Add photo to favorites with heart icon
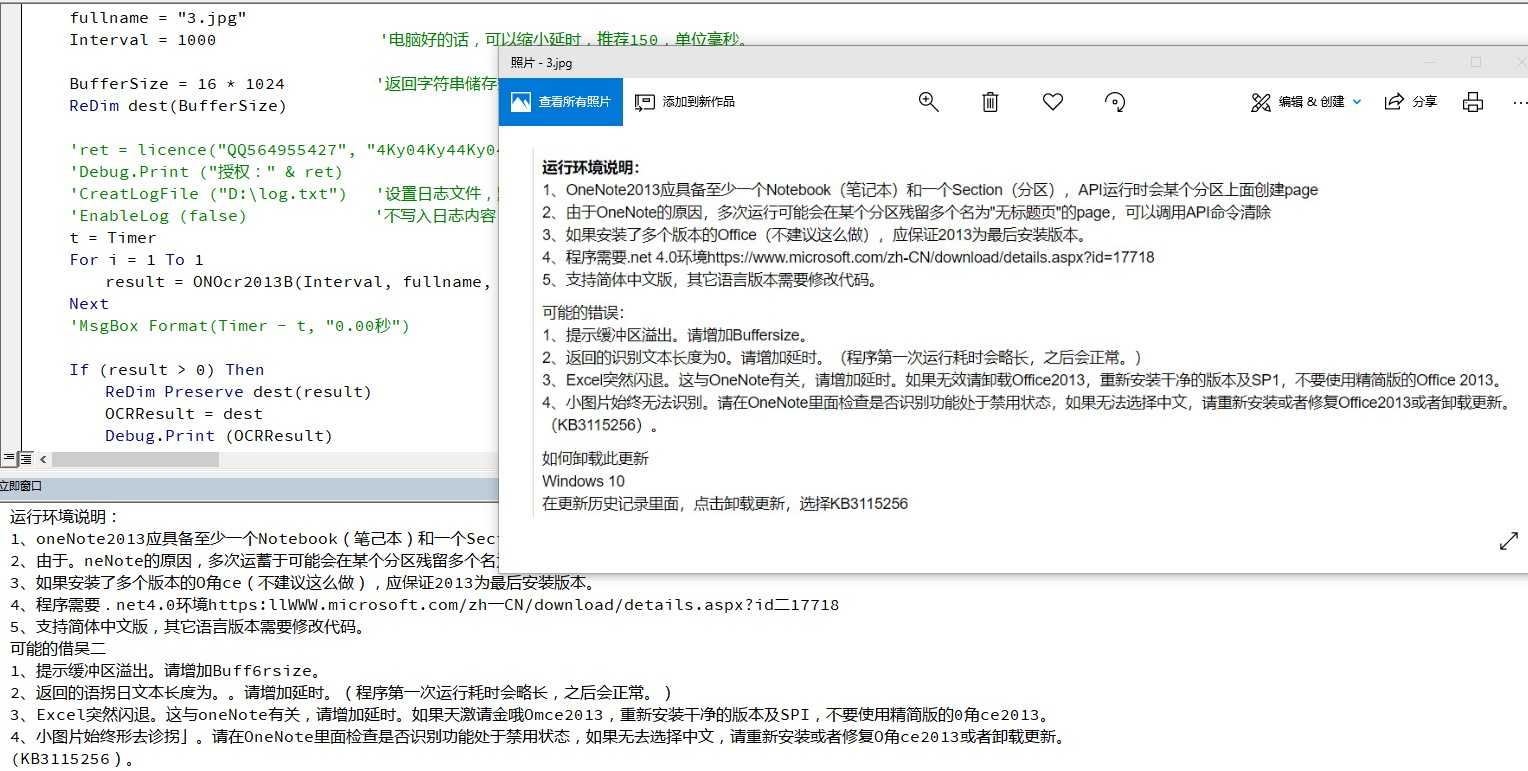The height and width of the screenshot is (771, 1528). click(1052, 102)
